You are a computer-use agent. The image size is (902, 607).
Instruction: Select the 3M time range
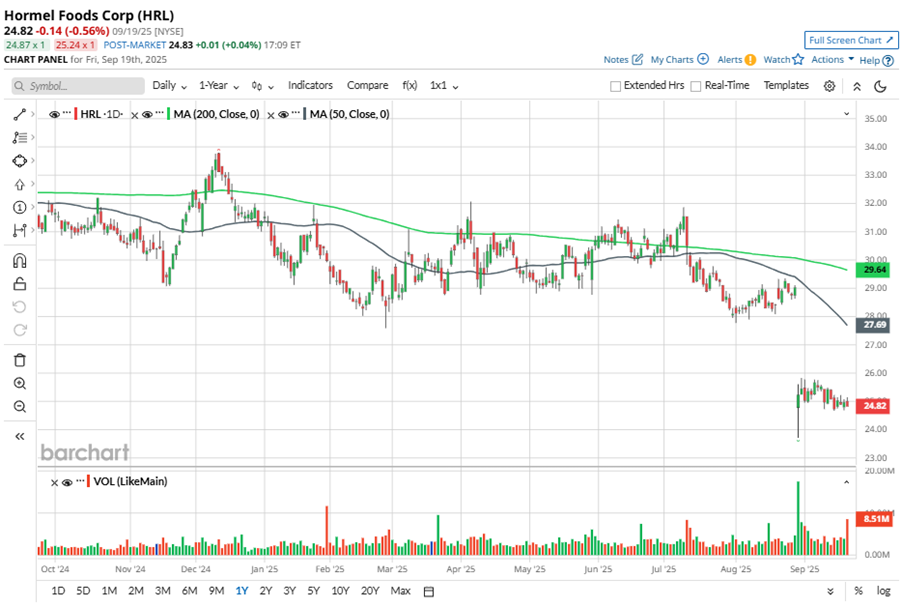pyautogui.click(x=163, y=591)
